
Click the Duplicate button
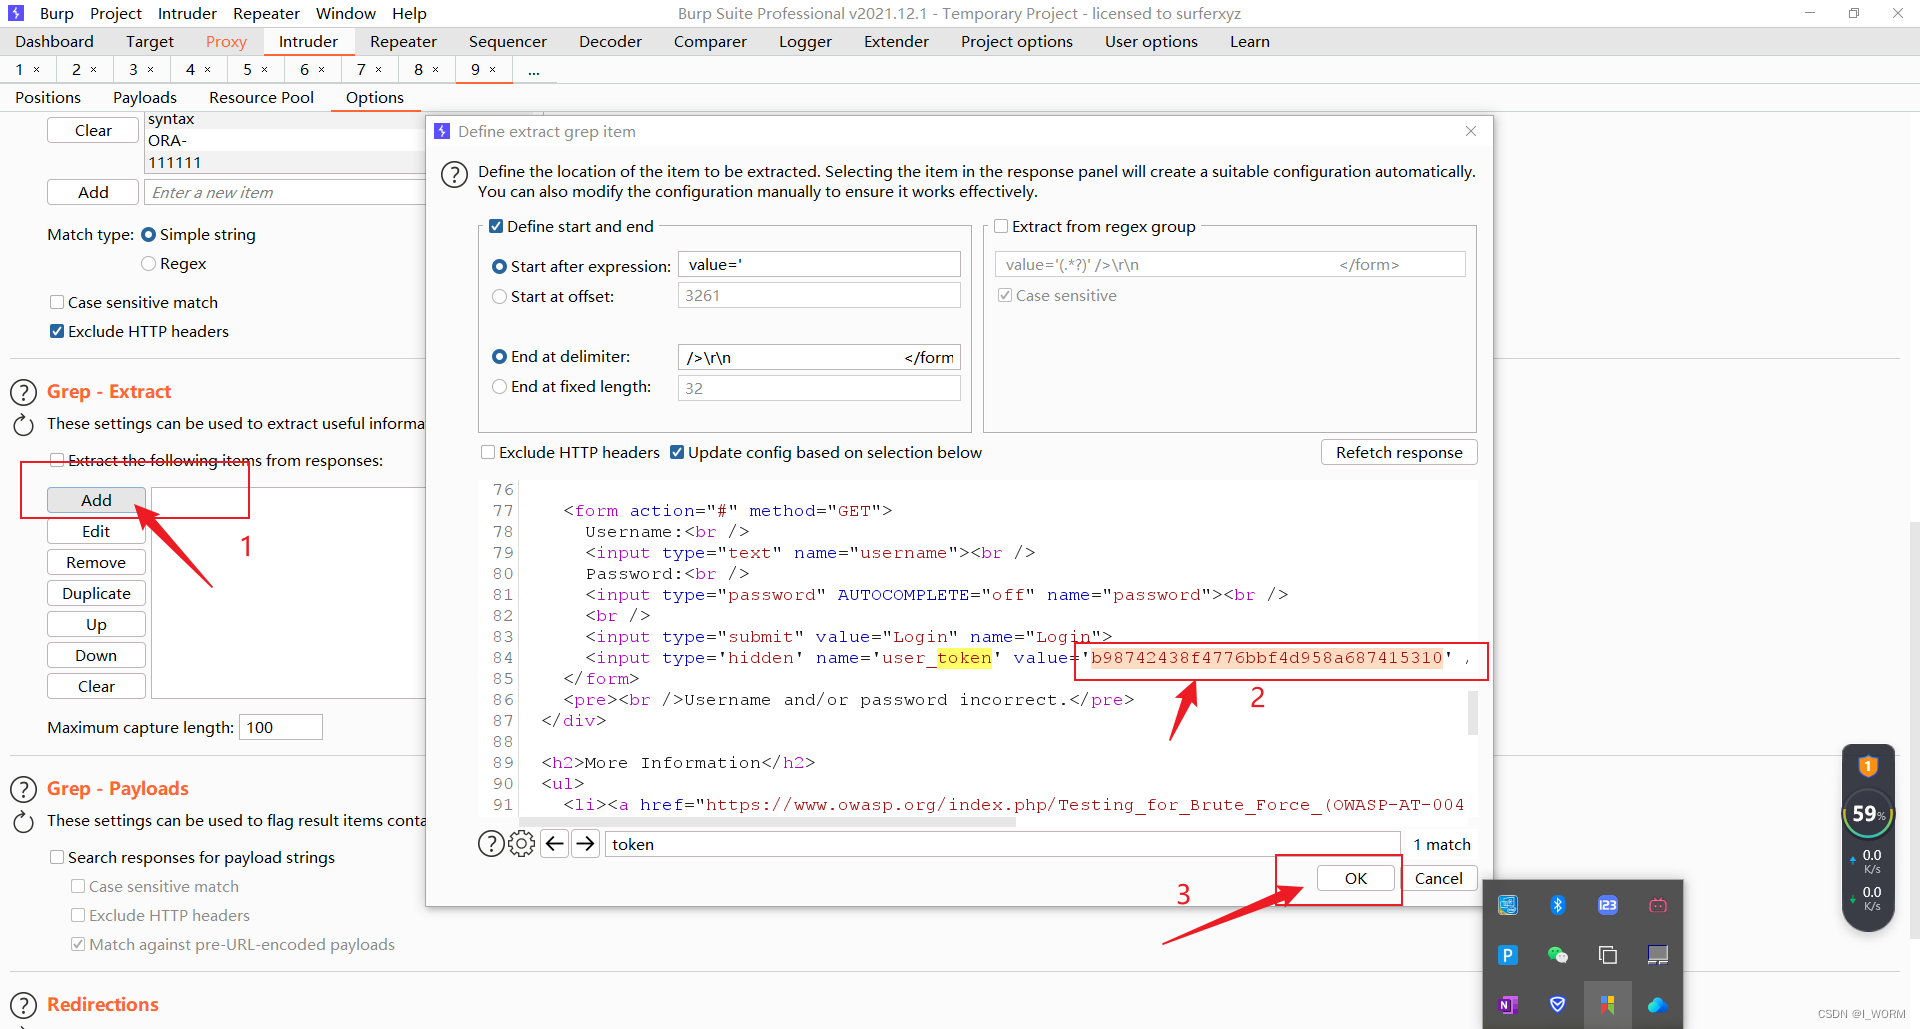pyautogui.click(x=96, y=594)
